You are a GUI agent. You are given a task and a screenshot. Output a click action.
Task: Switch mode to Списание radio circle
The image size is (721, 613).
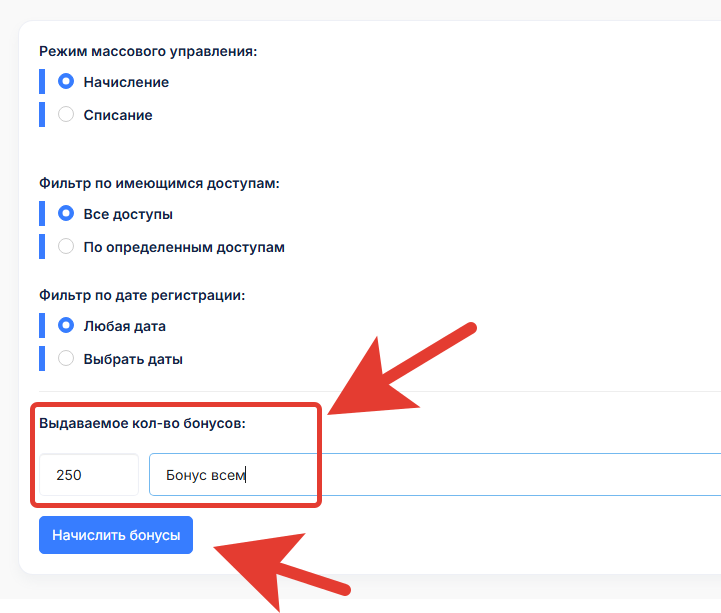tap(66, 114)
